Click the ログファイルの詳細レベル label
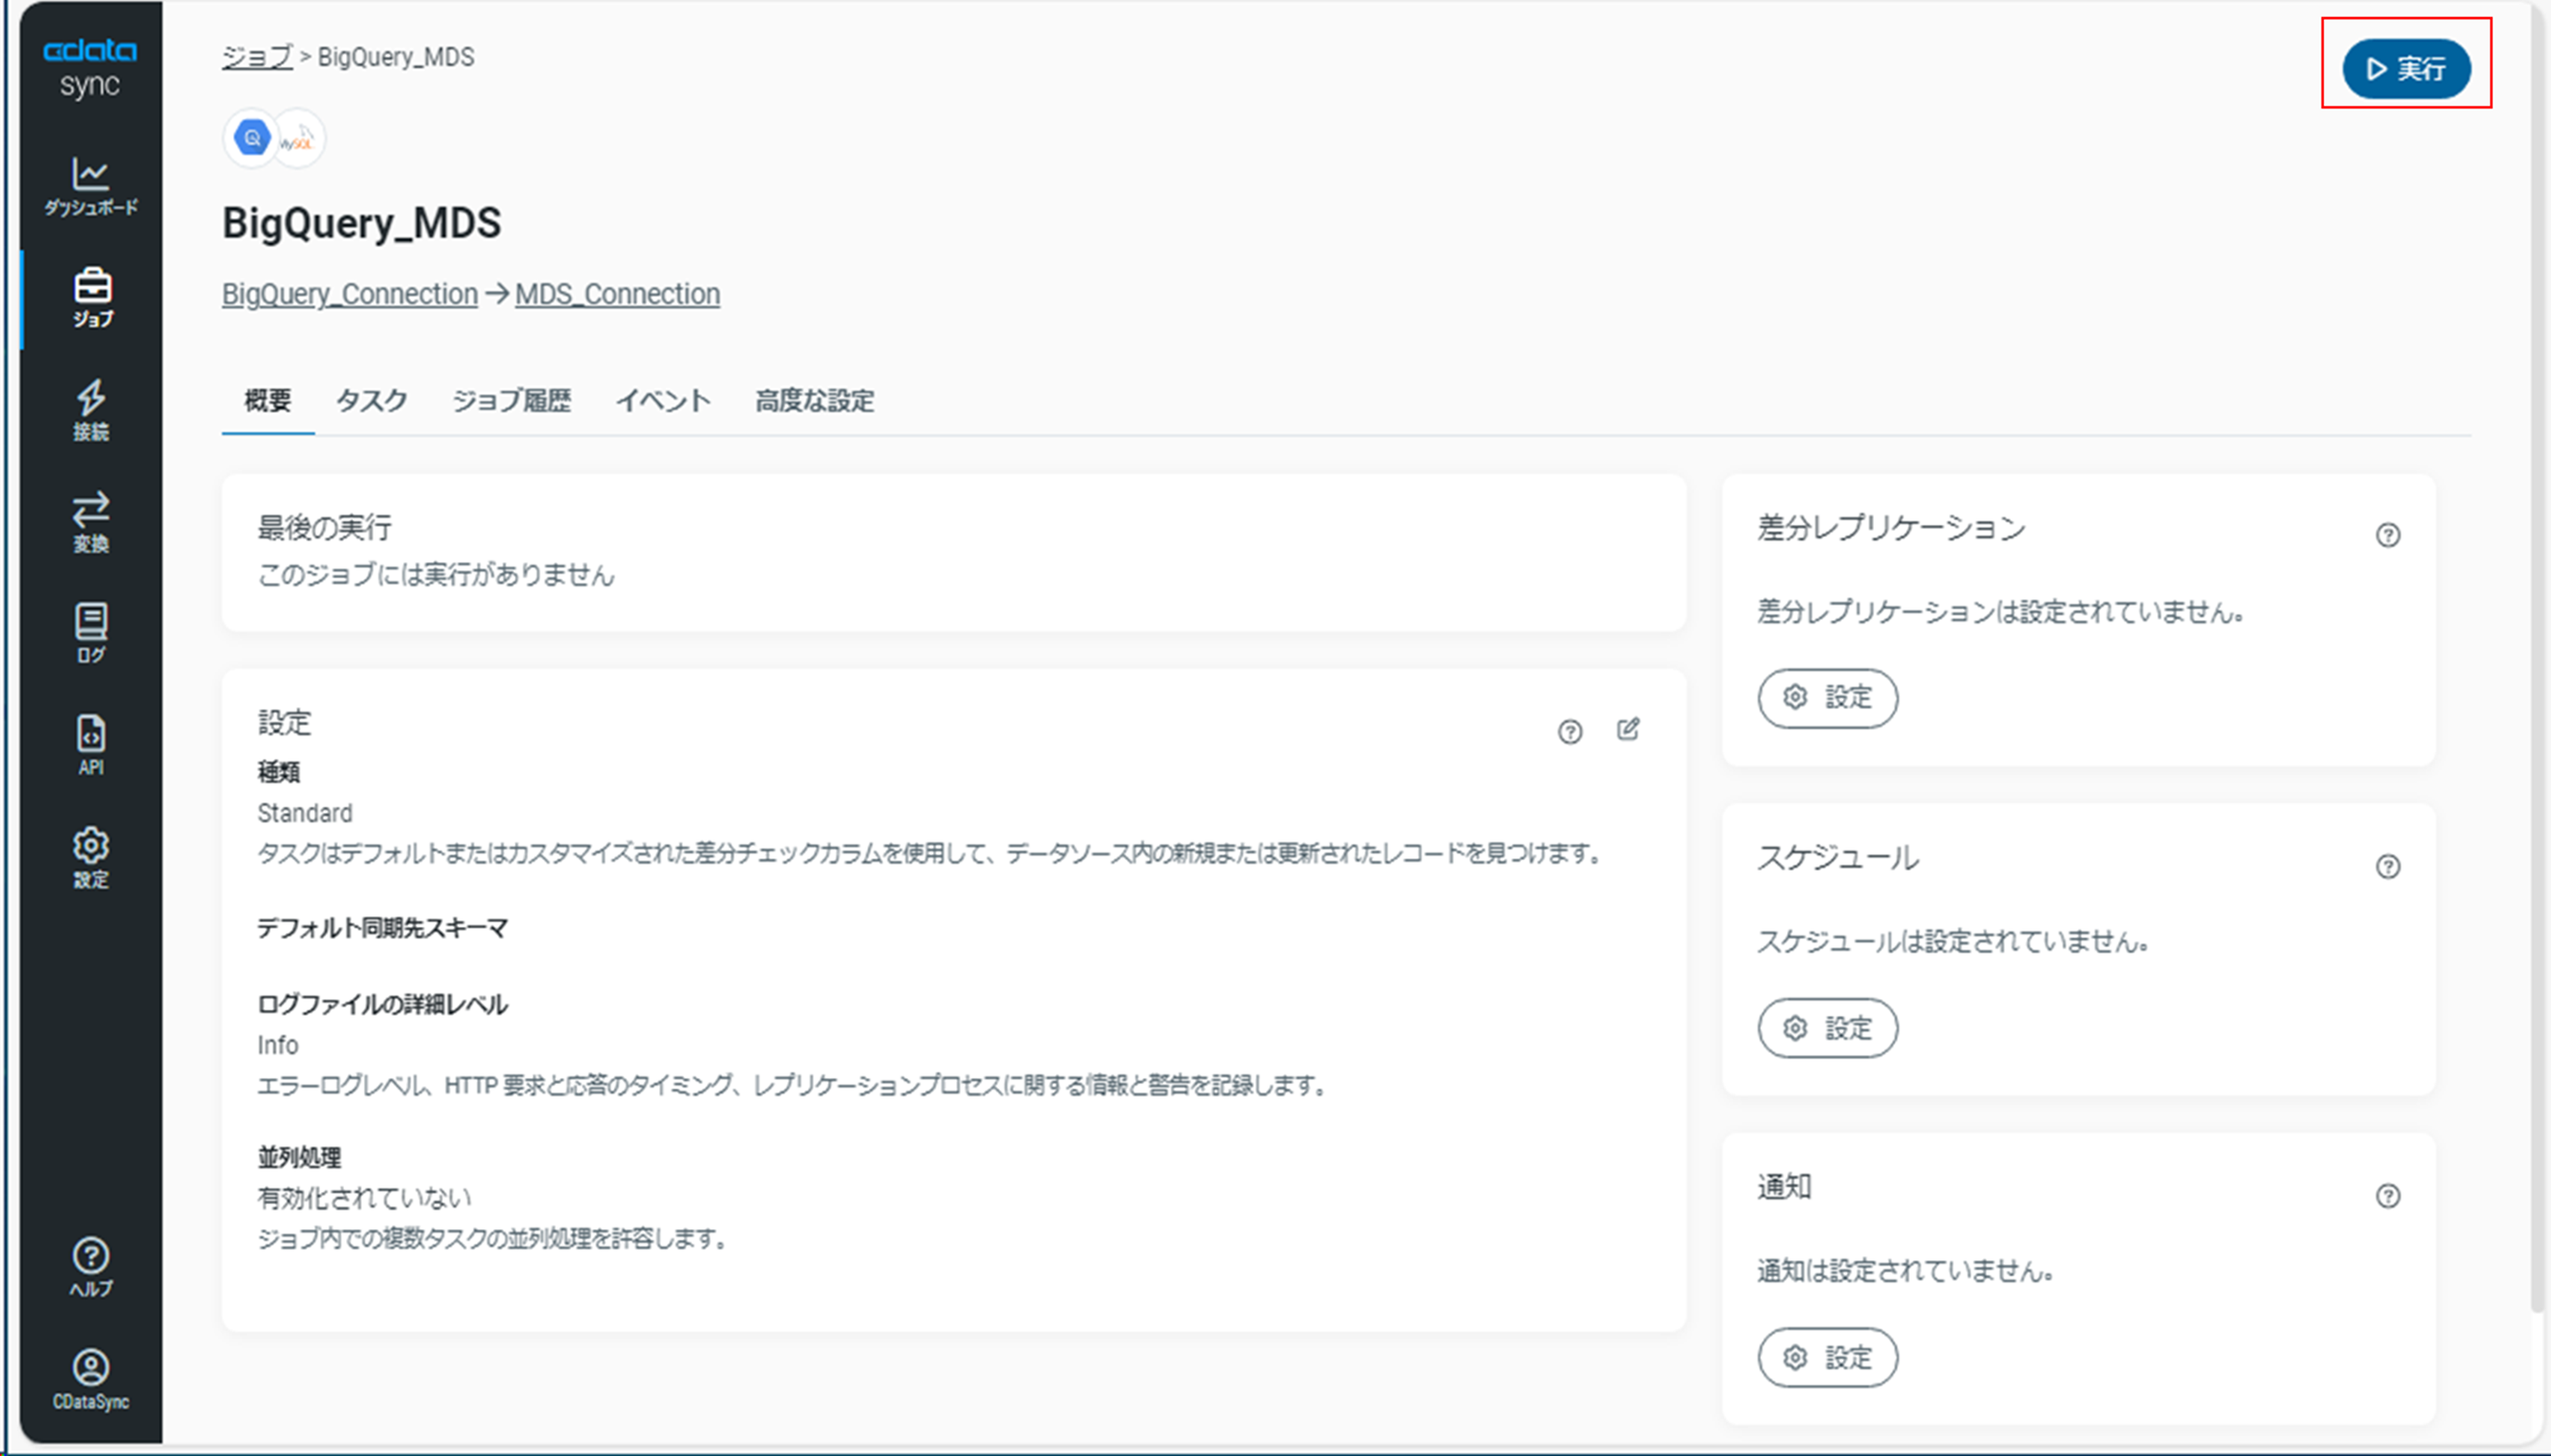2551x1456 pixels. pyautogui.click(x=383, y=1005)
